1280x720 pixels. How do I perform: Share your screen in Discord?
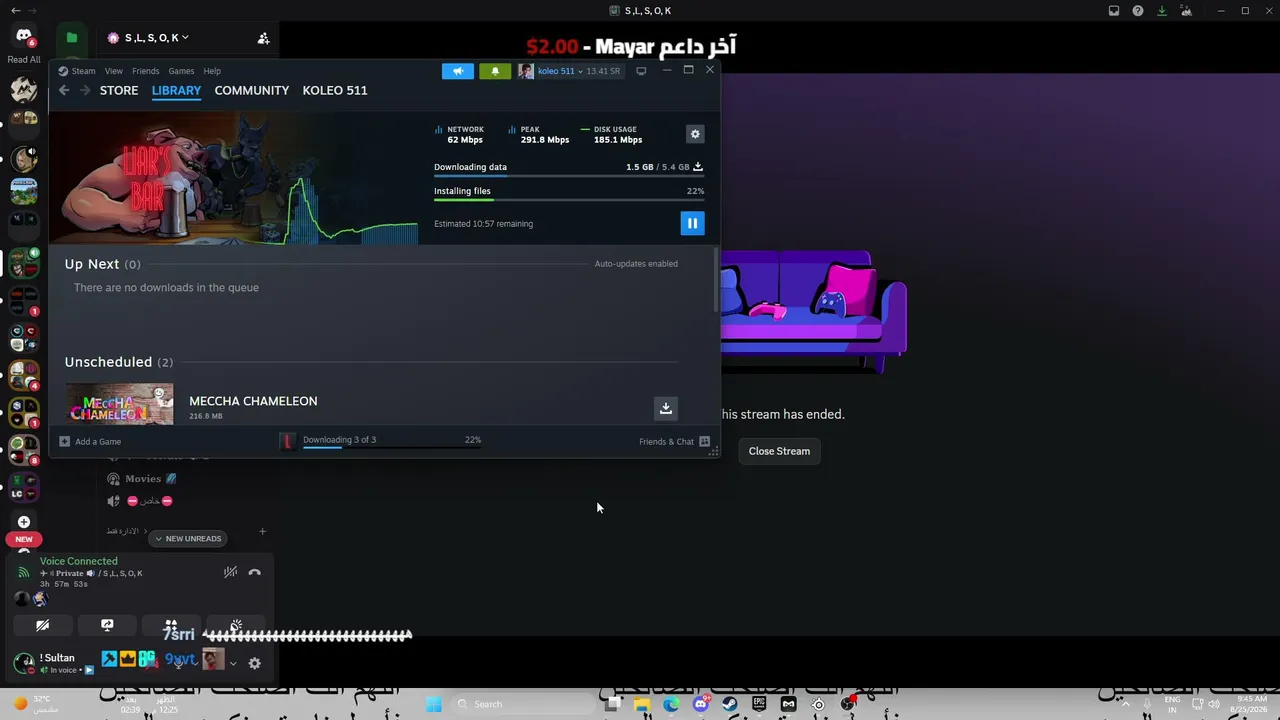(107, 626)
